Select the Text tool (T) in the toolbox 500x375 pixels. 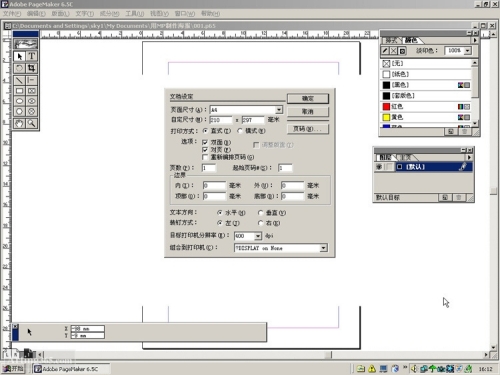(x=31, y=56)
